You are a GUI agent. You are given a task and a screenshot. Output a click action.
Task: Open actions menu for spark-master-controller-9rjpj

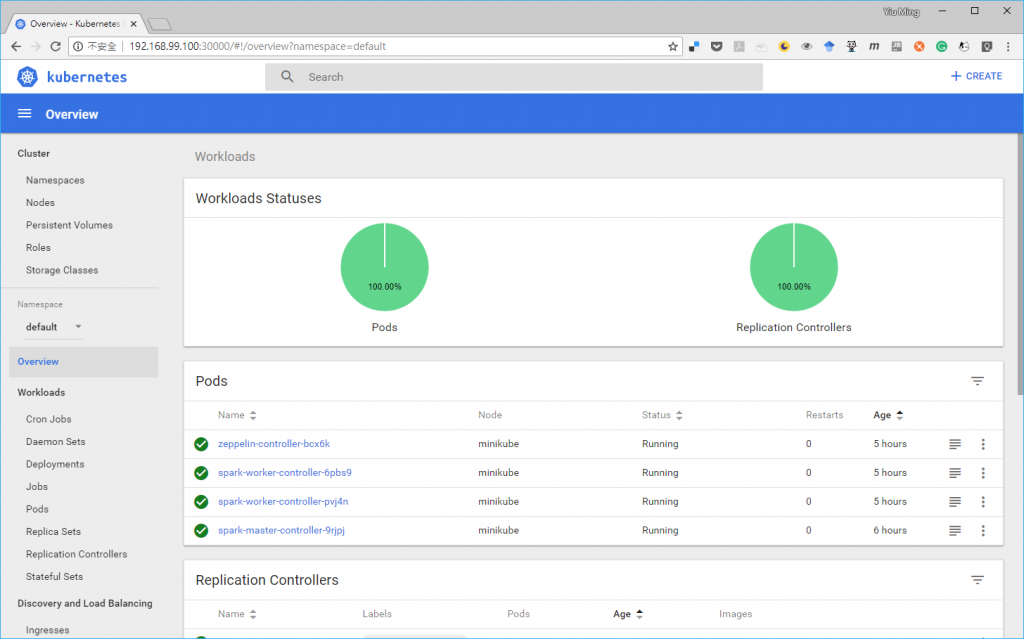point(983,531)
